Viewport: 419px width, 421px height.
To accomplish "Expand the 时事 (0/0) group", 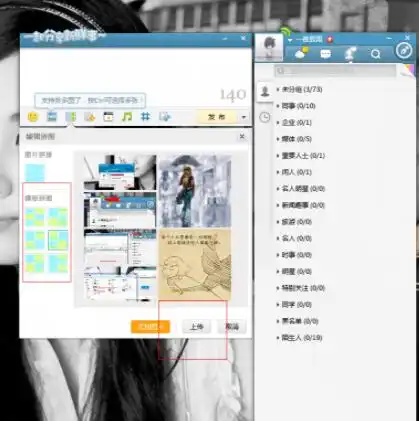I will tap(294, 255).
